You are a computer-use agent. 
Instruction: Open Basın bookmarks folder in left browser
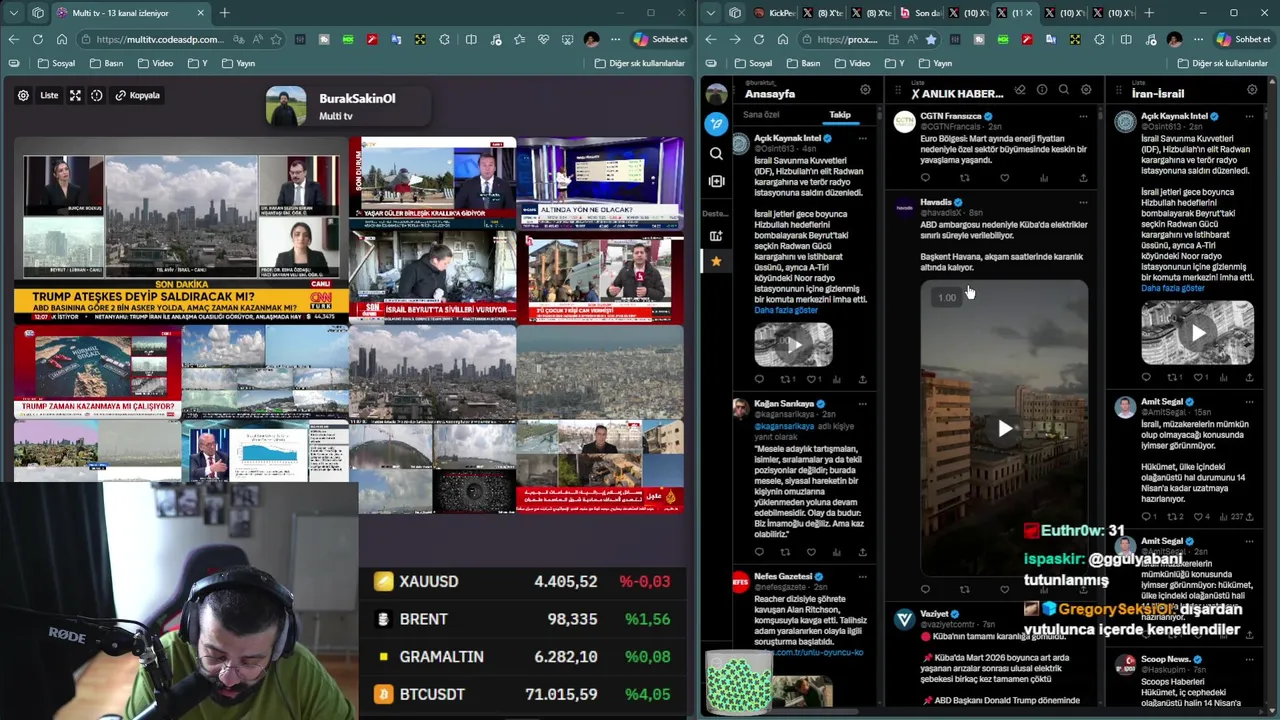(107, 63)
